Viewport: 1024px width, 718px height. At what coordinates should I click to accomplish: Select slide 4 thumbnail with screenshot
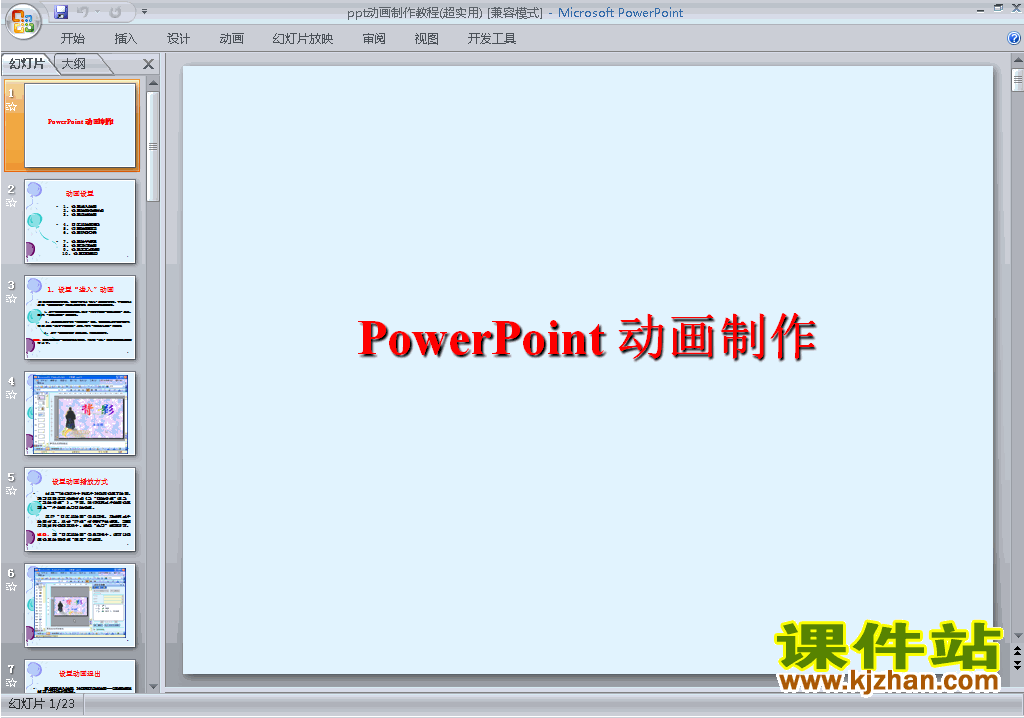80,414
